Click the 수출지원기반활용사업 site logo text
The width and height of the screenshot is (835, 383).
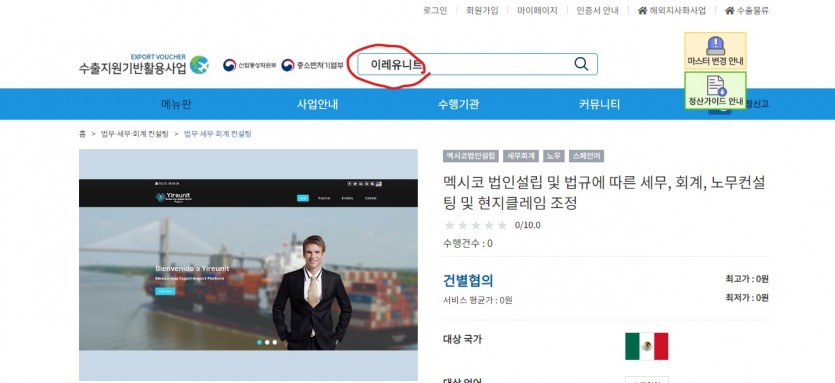tap(133, 68)
